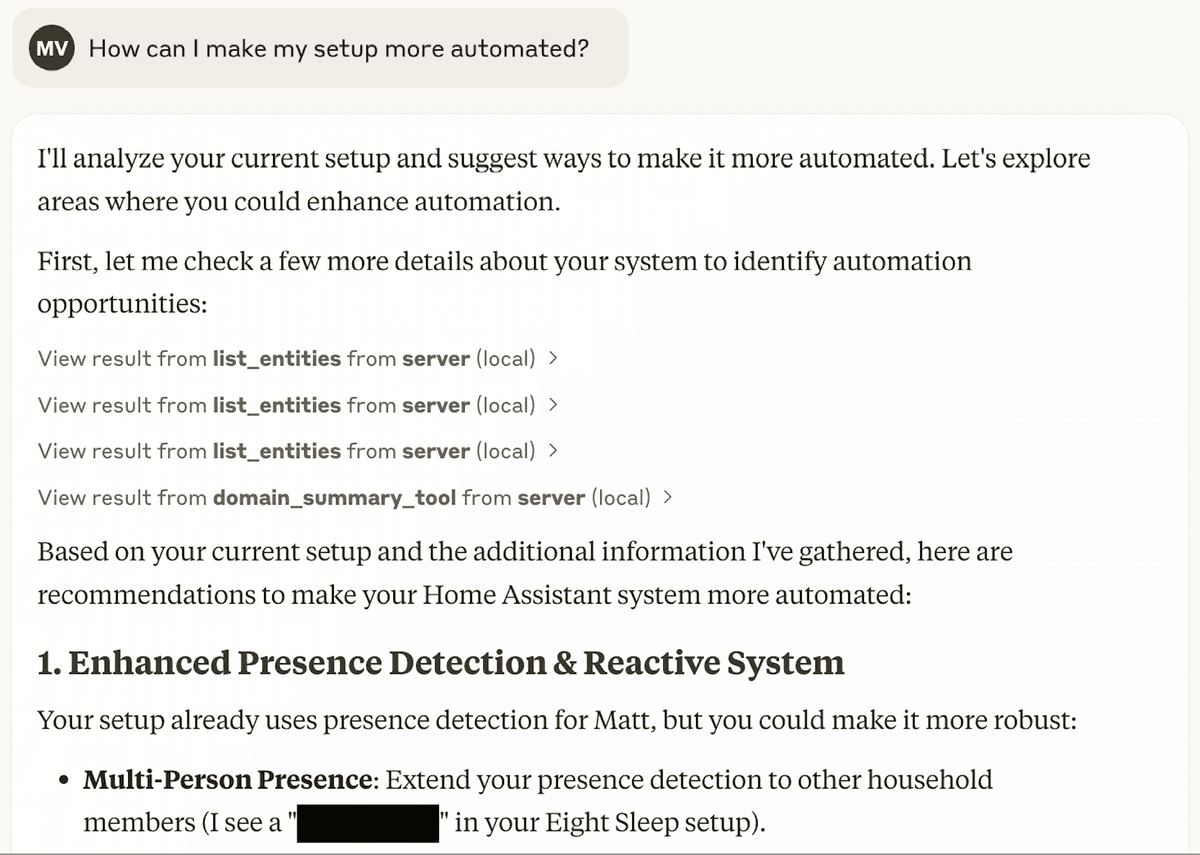This screenshot has height=855, width=1200.
Task: Open the first list_entities server result
Action: [297, 359]
